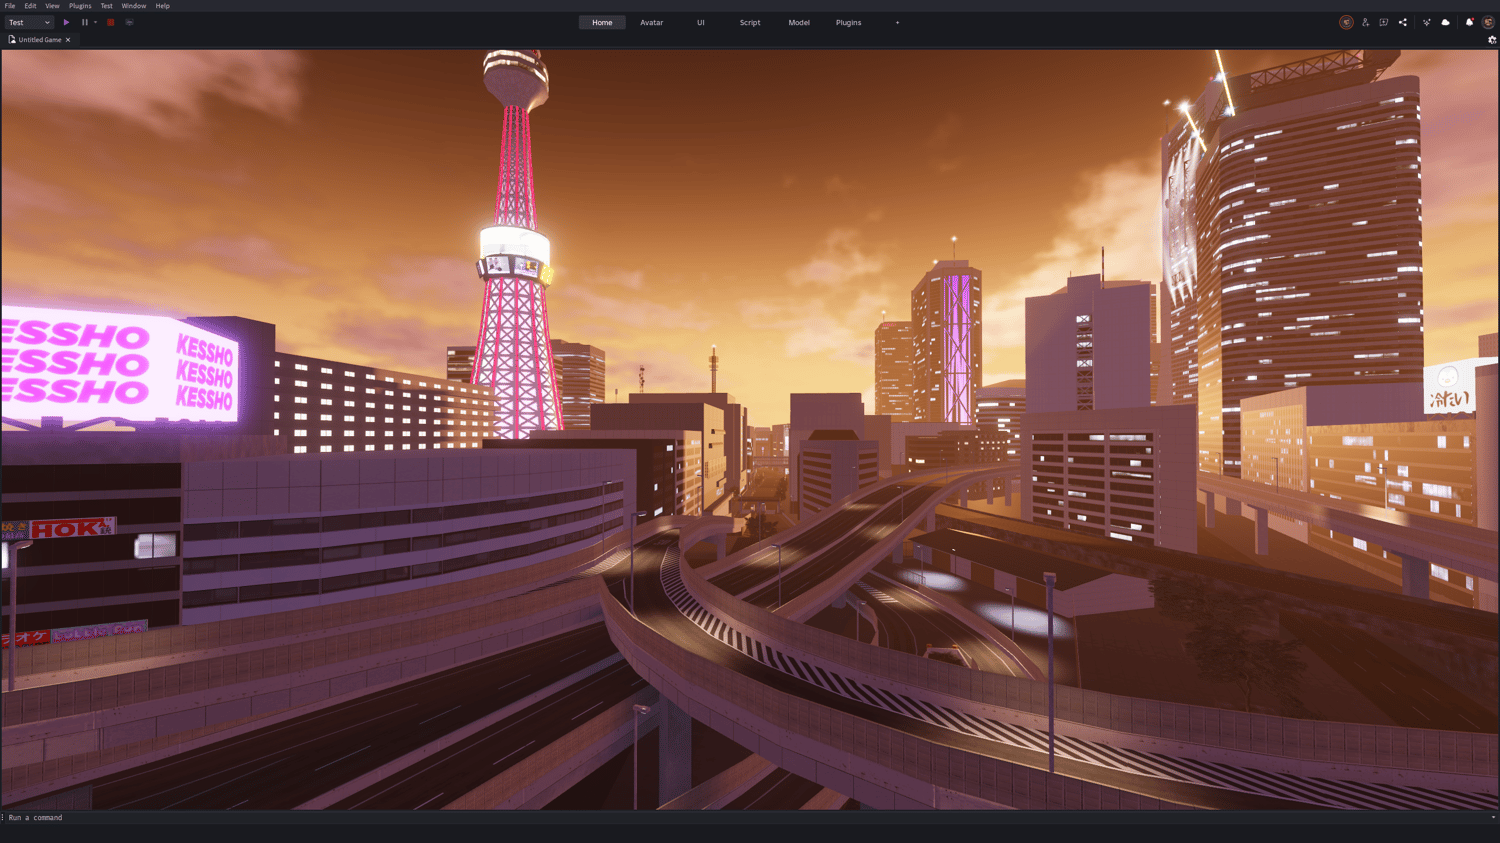Open the Assistant sparkle icon
Image resolution: width=1500 pixels, height=843 pixels.
click(x=1427, y=22)
